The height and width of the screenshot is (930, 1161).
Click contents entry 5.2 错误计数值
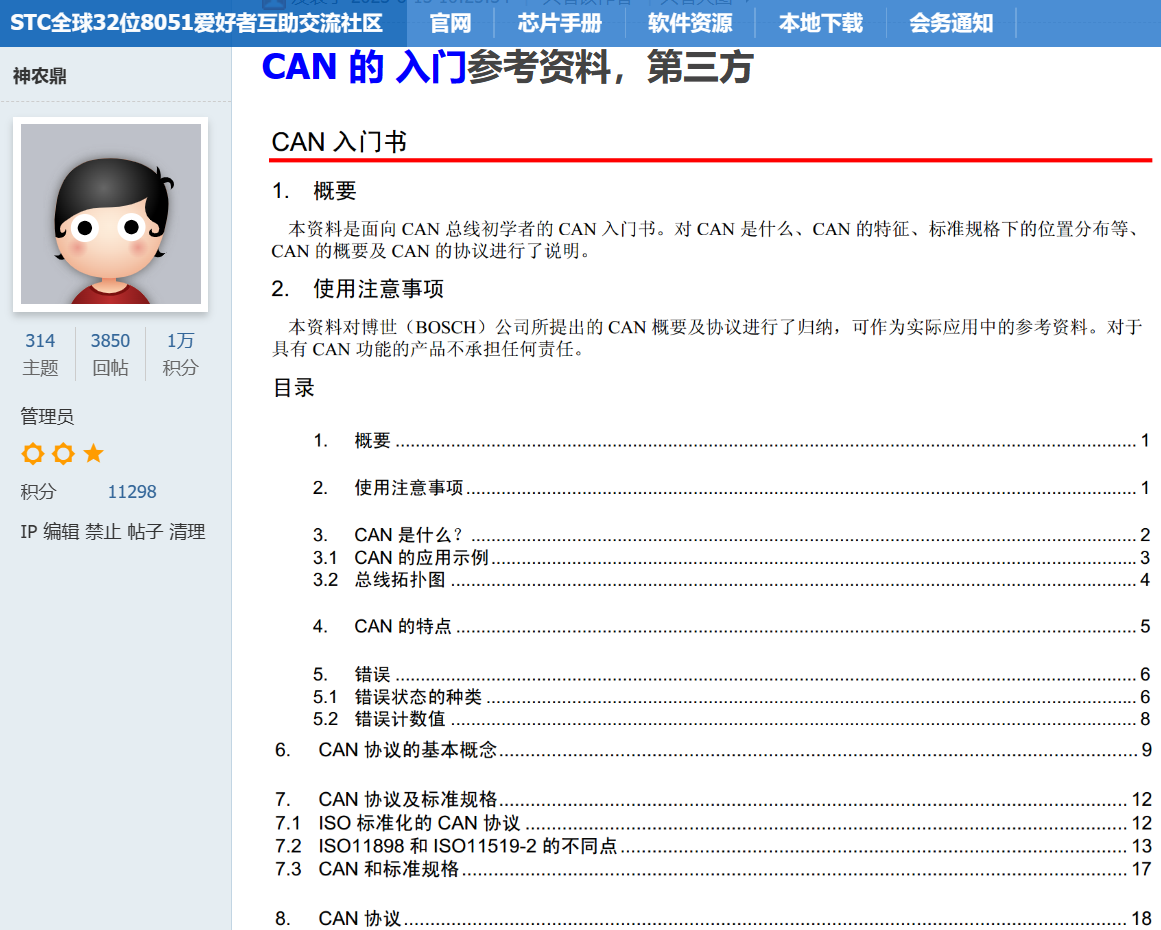click(x=731, y=719)
